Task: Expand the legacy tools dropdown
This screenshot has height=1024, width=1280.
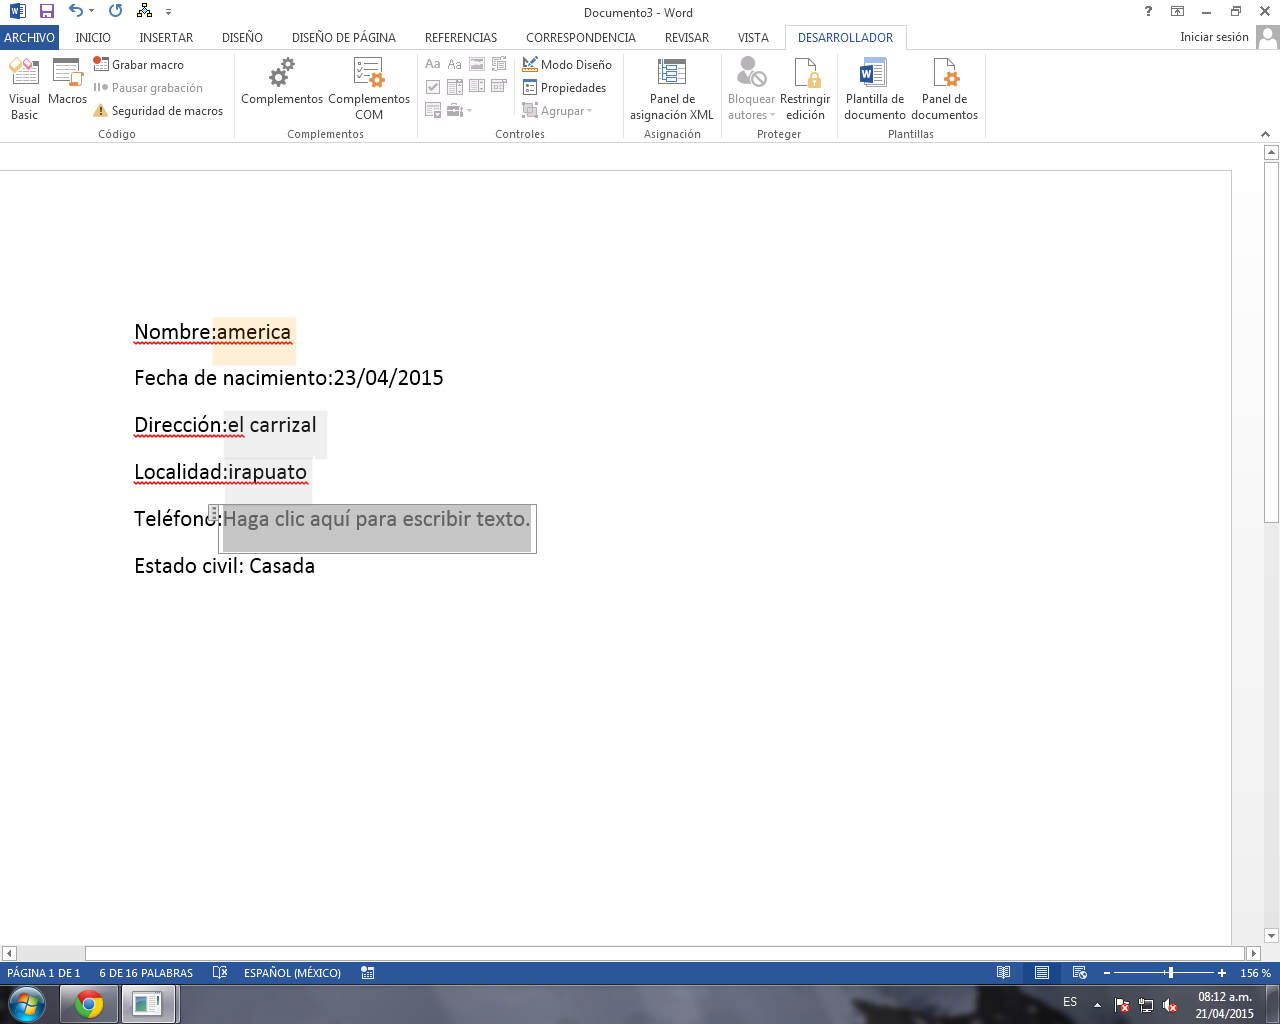Action: pyautogui.click(x=459, y=110)
